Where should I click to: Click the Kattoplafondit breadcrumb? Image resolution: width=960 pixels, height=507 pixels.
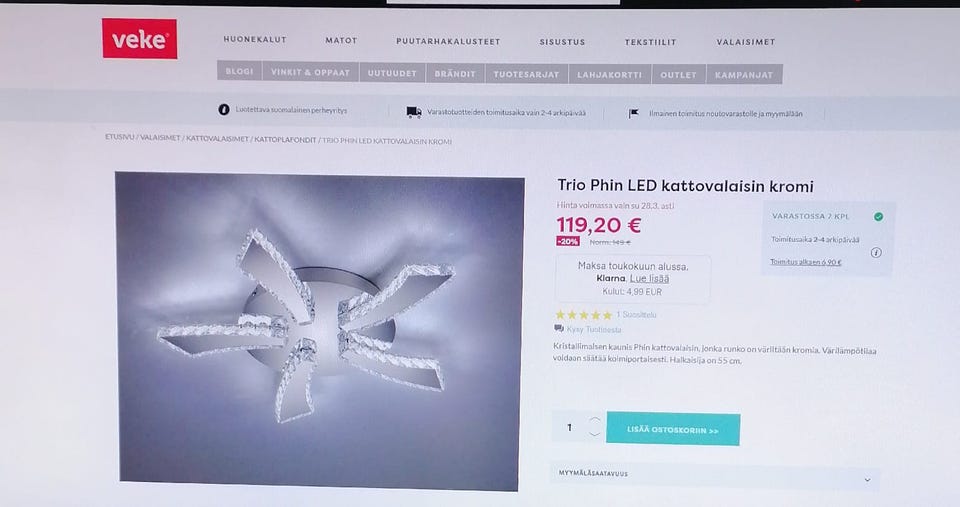click(x=285, y=140)
